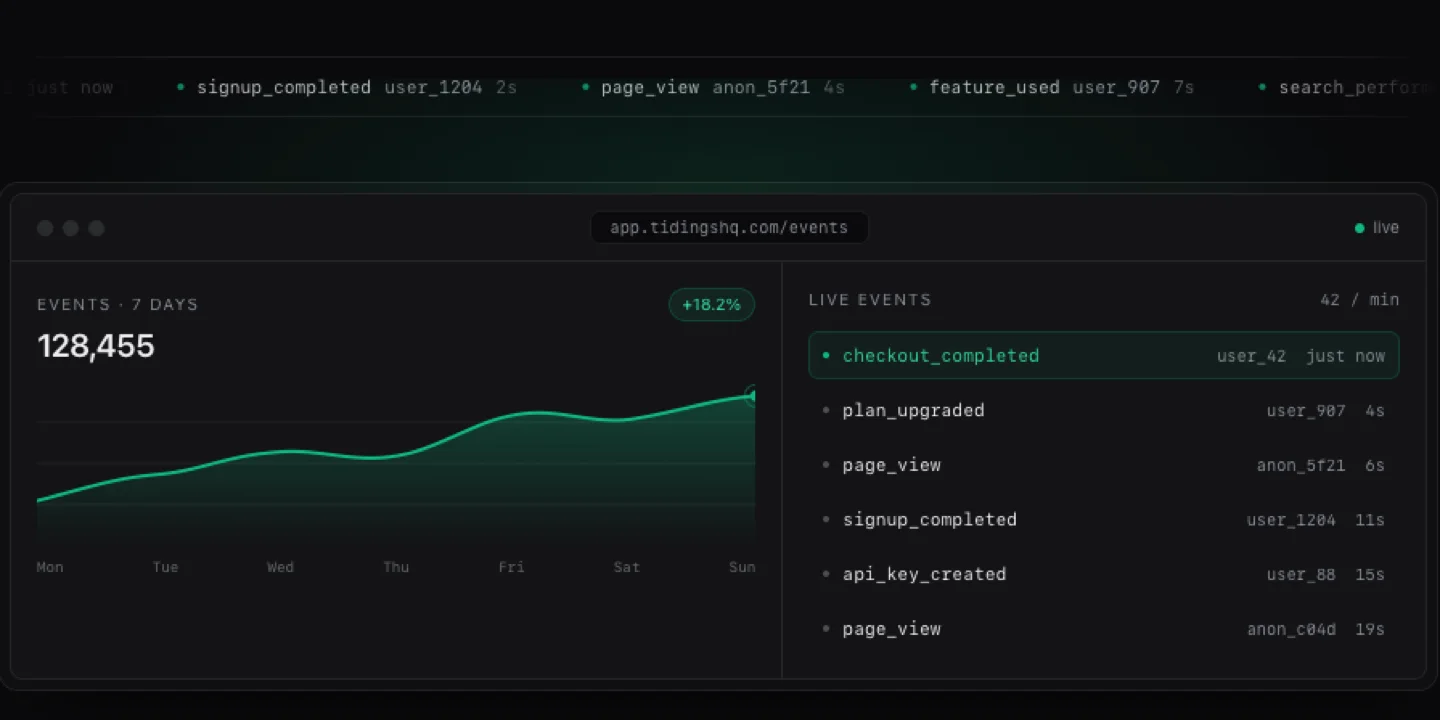The width and height of the screenshot is (1440, 720).
Task: Click the gray dot beside api_key_created
Action: click(x=826, y=574)
